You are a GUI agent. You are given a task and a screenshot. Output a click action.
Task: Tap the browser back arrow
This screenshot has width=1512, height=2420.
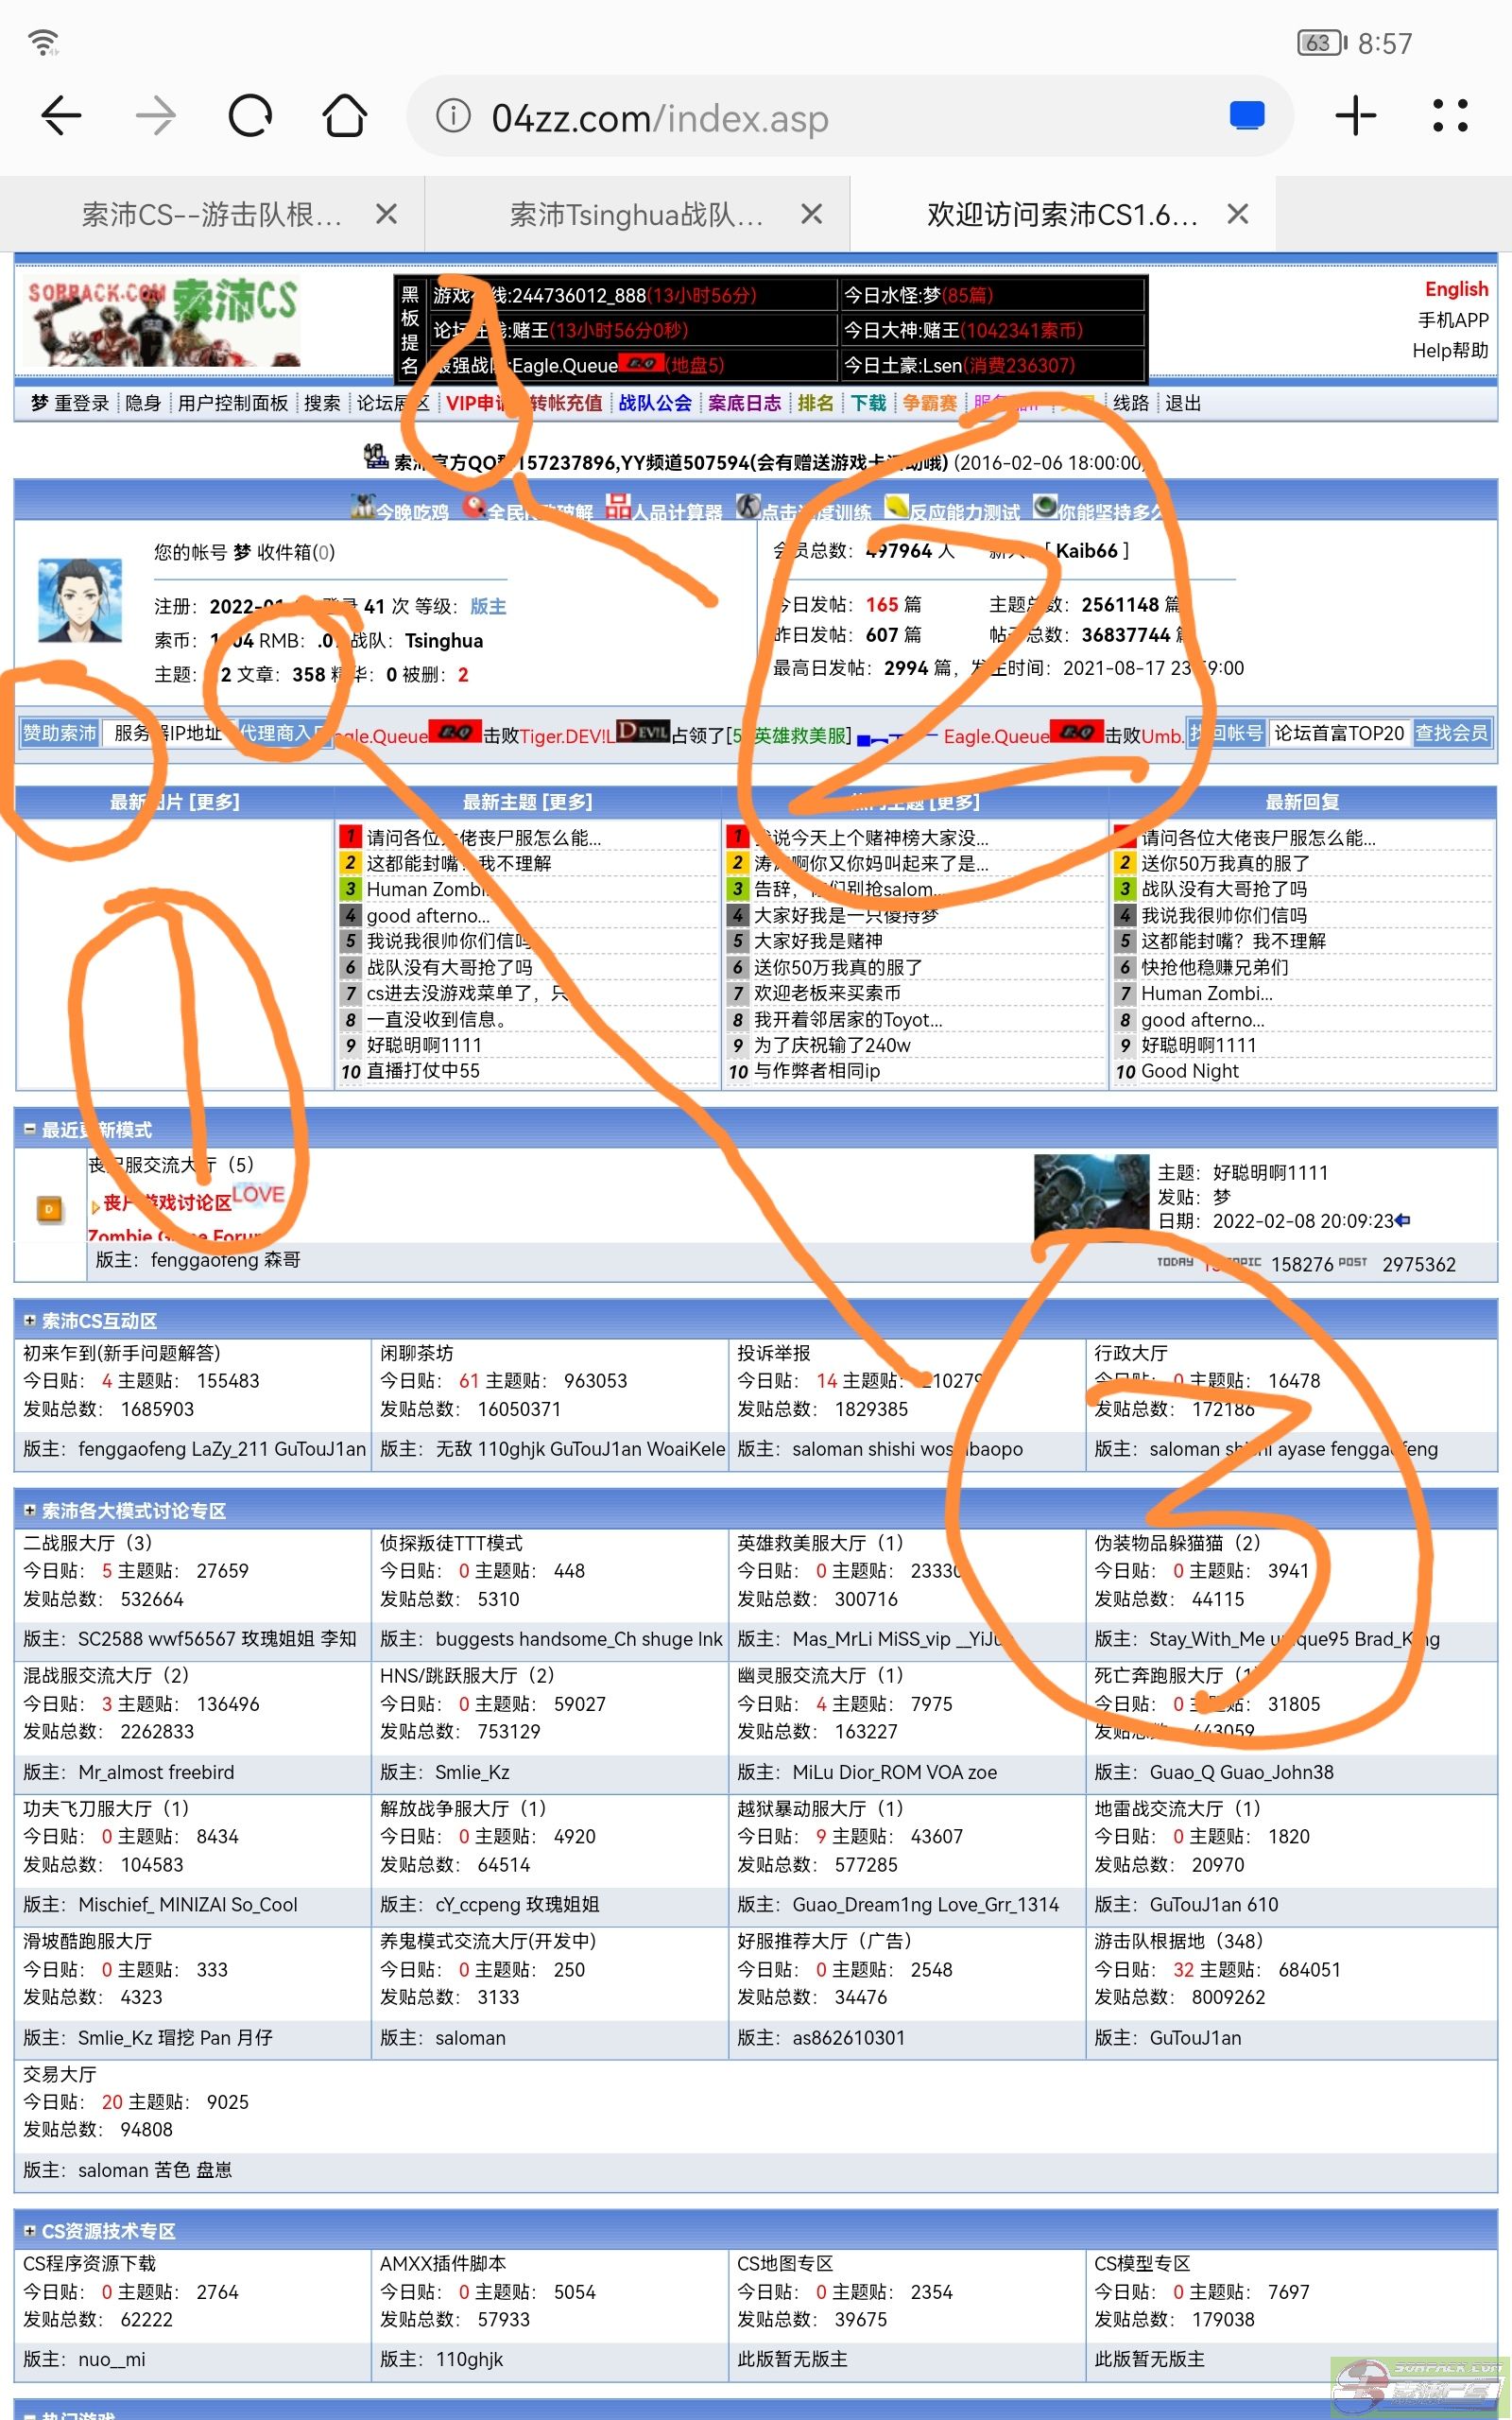coord(60,117)
